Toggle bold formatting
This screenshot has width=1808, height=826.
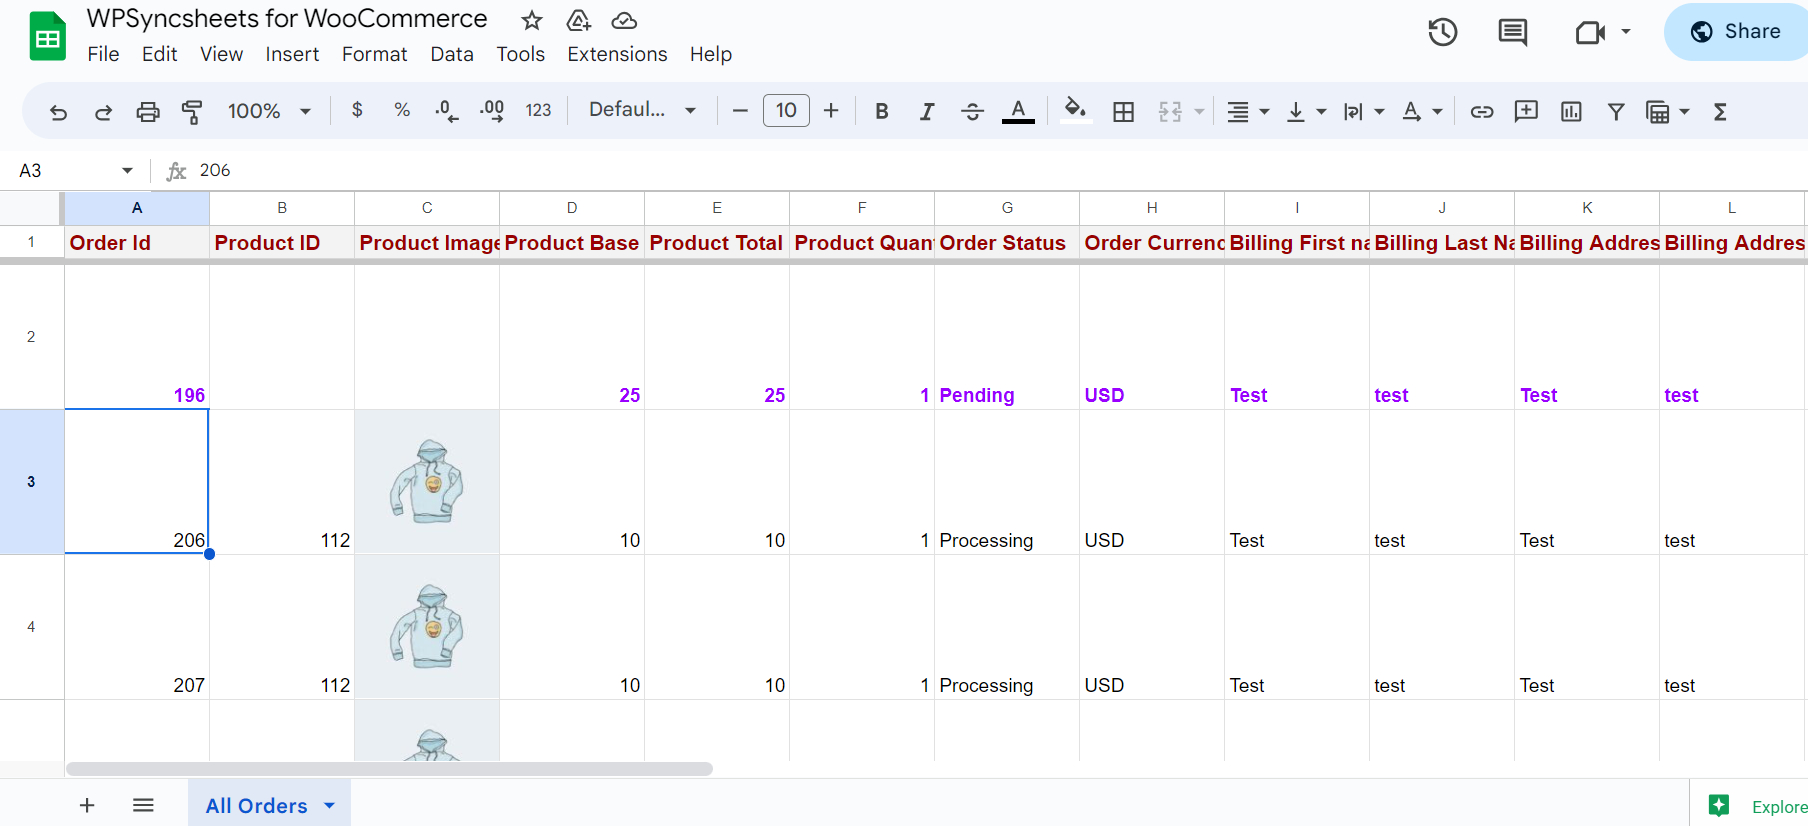coord(881,112)
